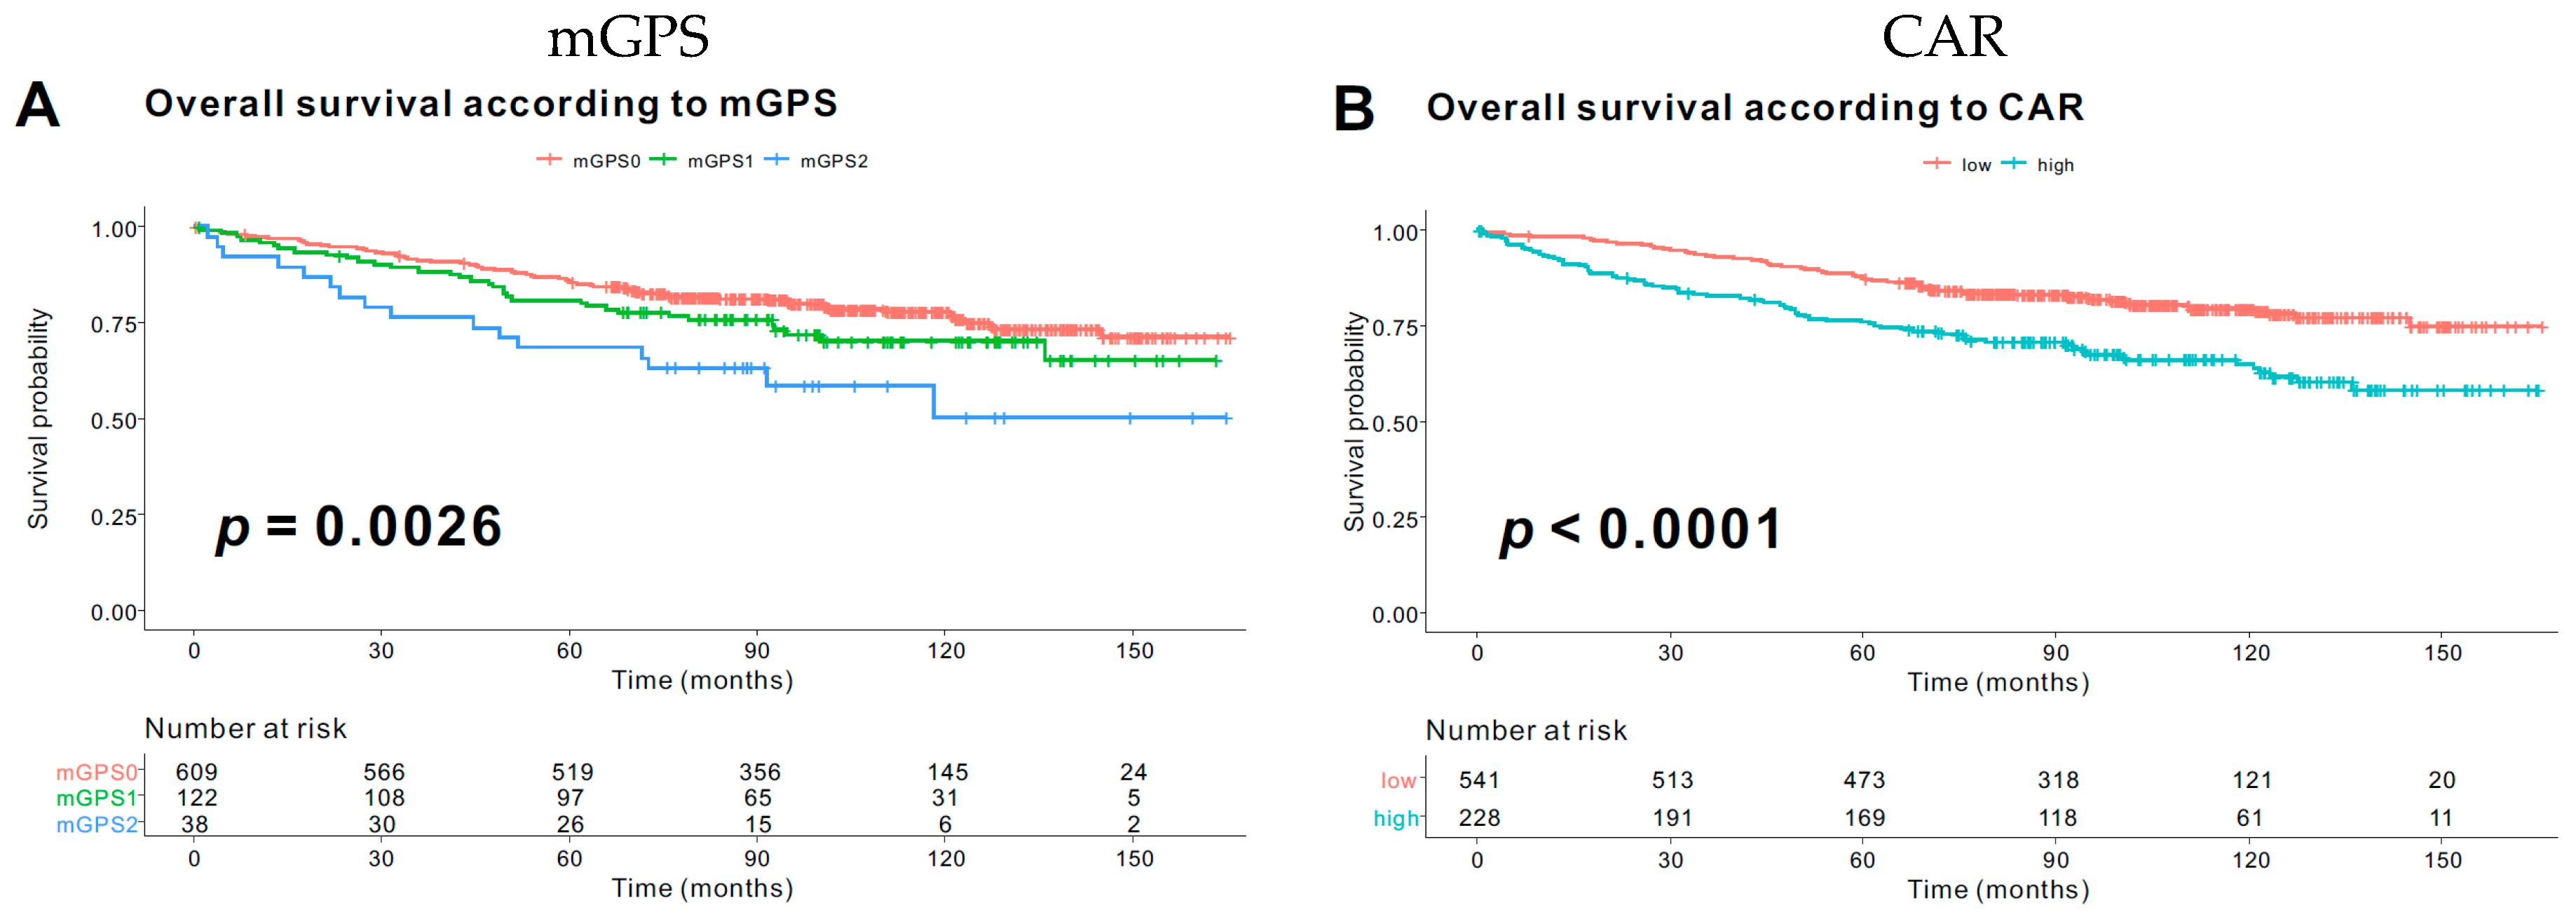Click the low CAR legend marker
2576x917 pixels.
tap(1937, 164)
